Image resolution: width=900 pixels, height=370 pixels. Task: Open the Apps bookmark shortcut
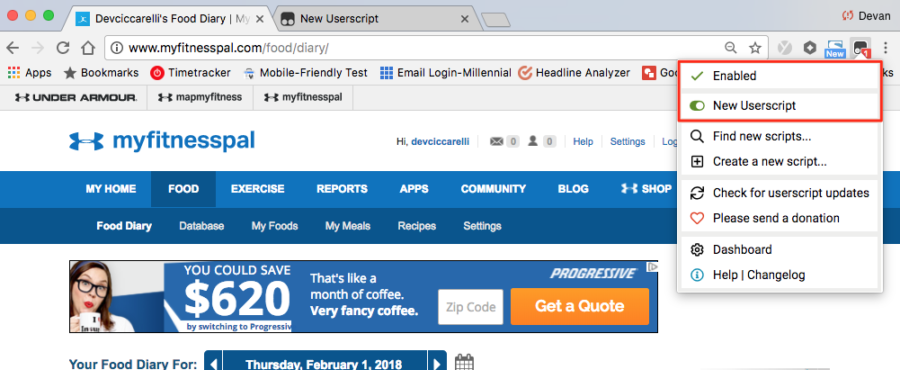point(29,73)
